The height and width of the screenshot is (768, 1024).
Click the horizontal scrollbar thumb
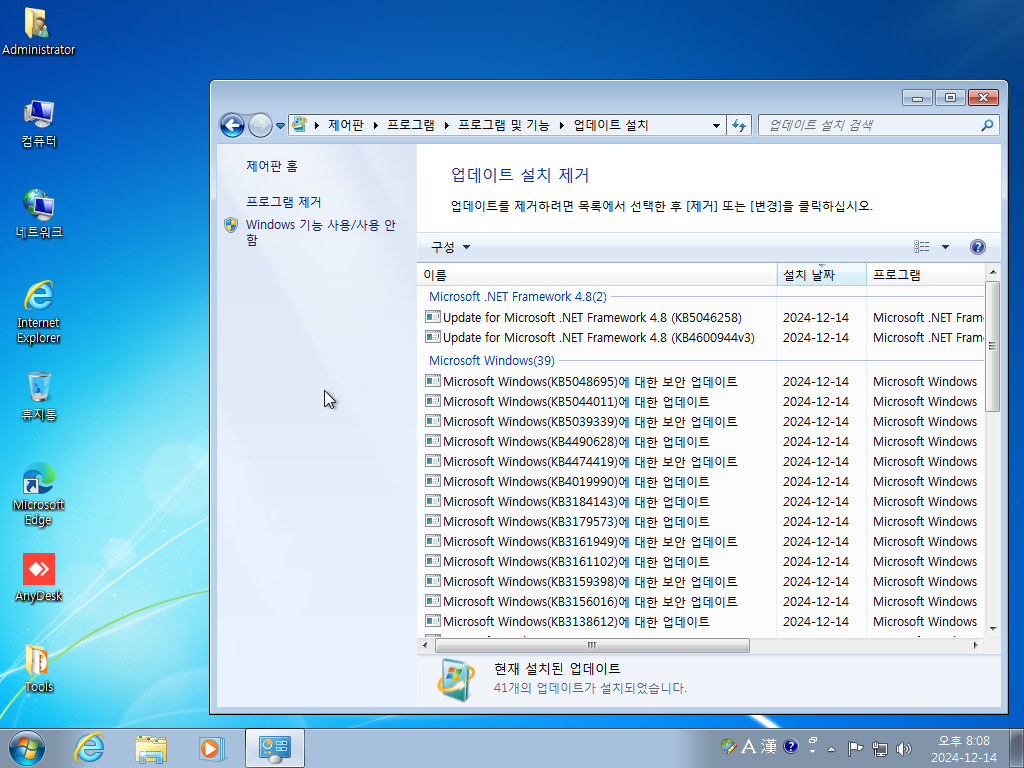click(592, 645)
